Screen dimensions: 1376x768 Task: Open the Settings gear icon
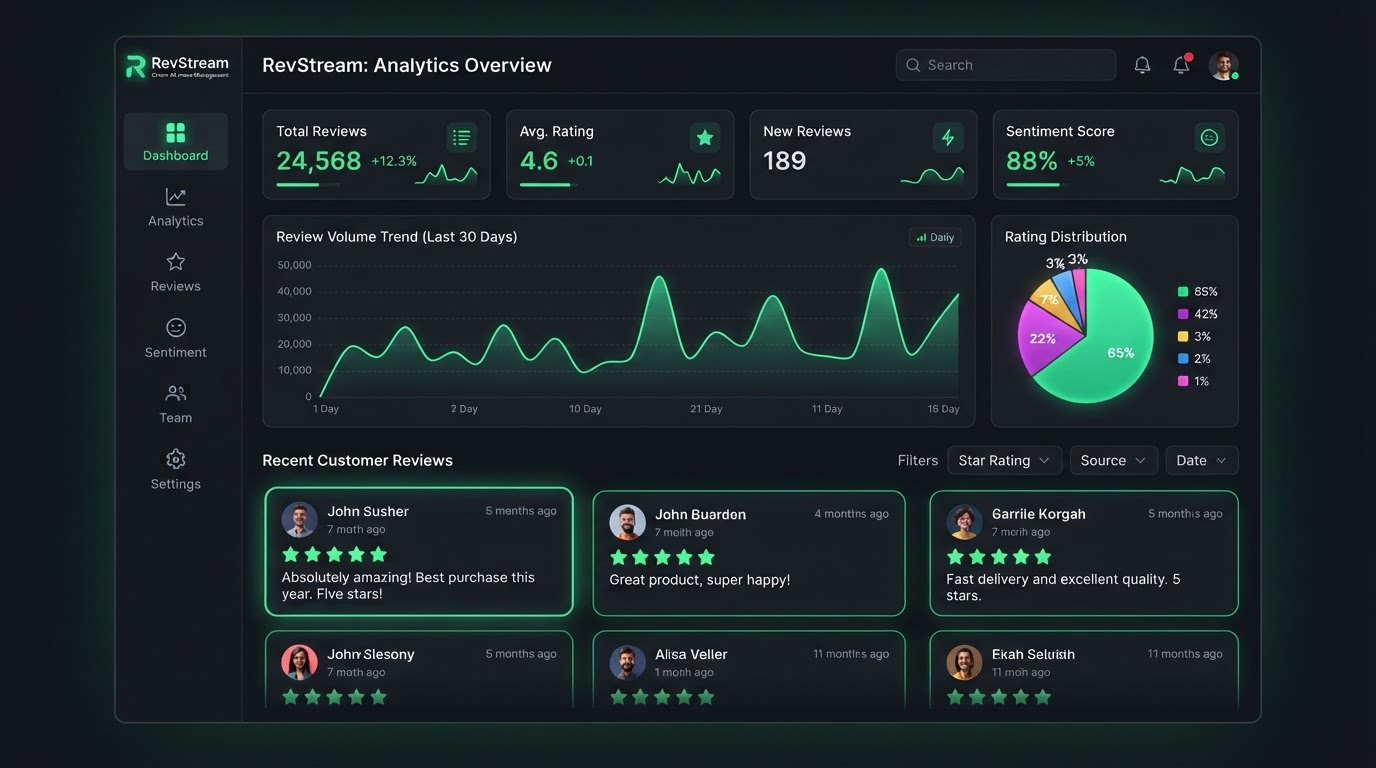175,459
